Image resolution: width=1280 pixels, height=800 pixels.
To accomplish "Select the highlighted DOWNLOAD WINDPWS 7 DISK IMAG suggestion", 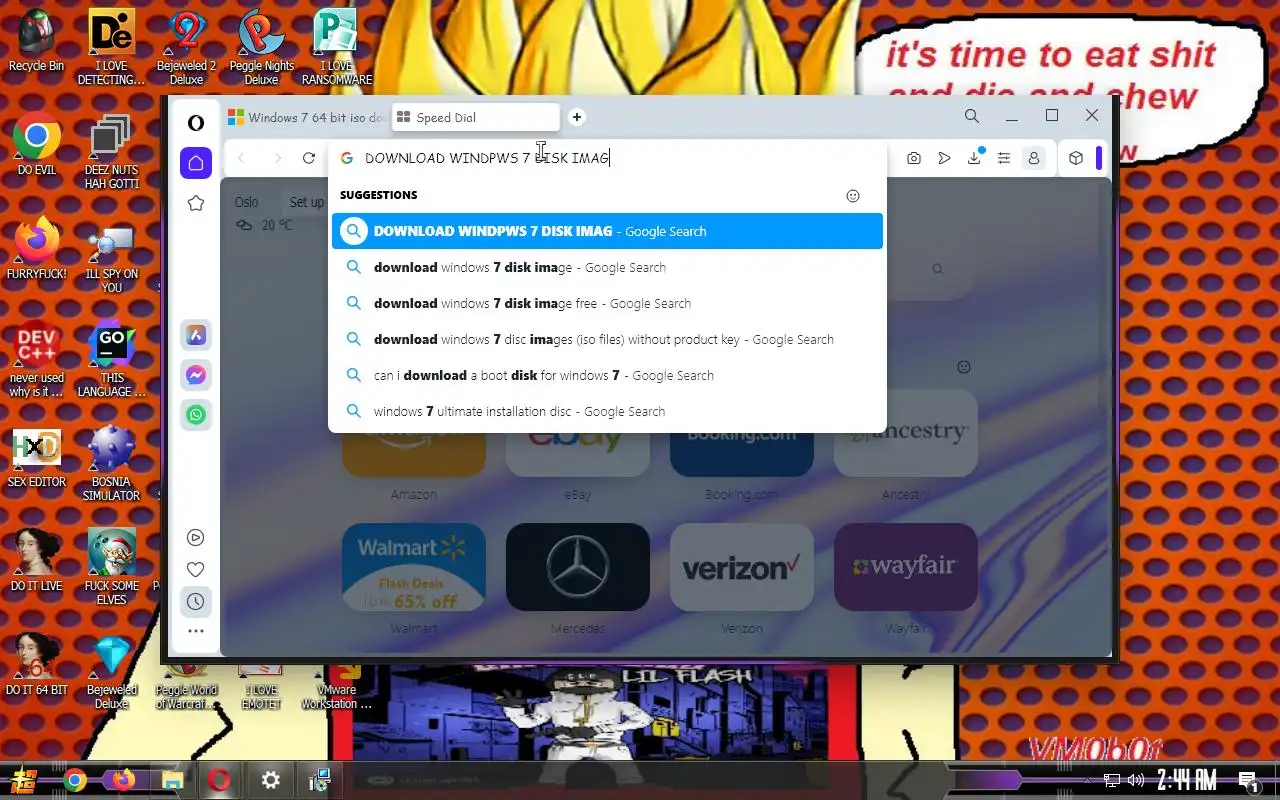I will [607, 231].
